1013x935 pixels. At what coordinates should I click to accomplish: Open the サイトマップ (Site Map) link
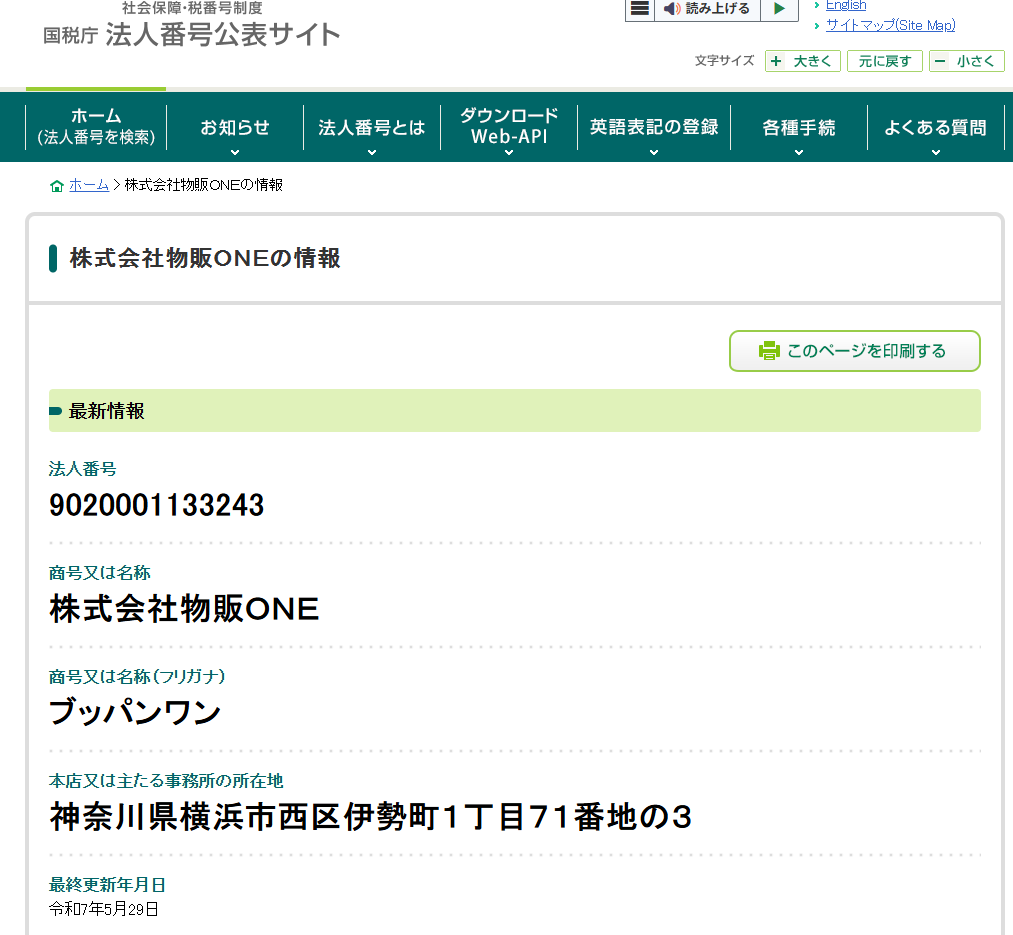click(890, 25)
